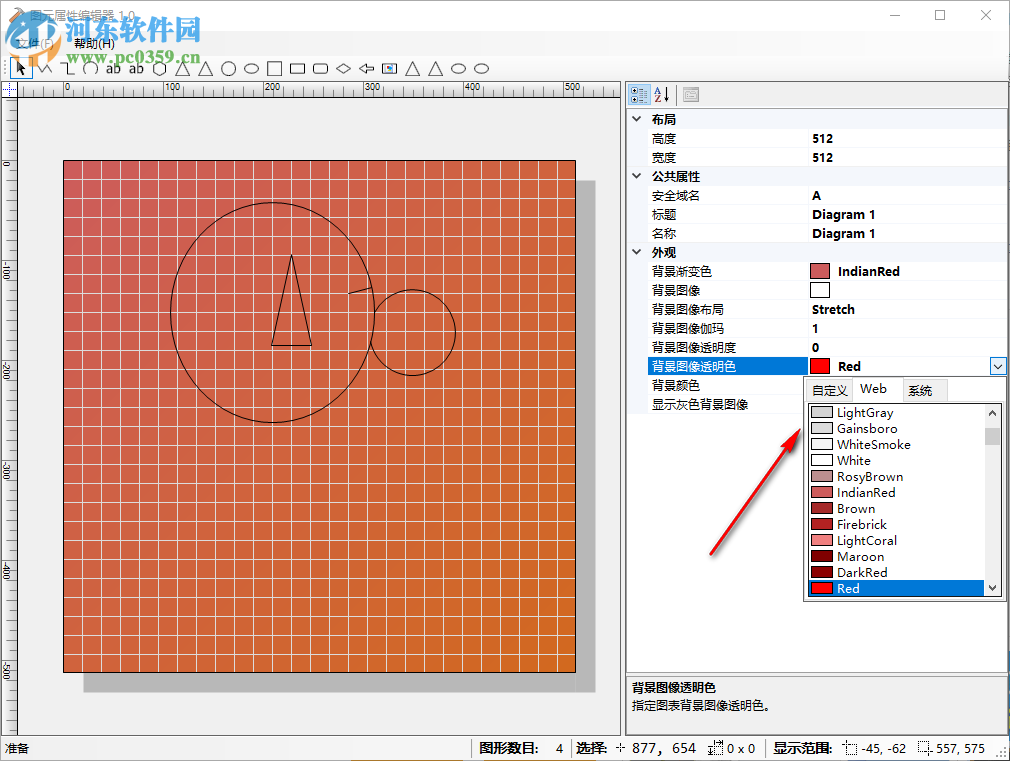Viewport: 1010px width, 761px height.
Task: Switch to the 系统 color tab
Action: point(923,389)
